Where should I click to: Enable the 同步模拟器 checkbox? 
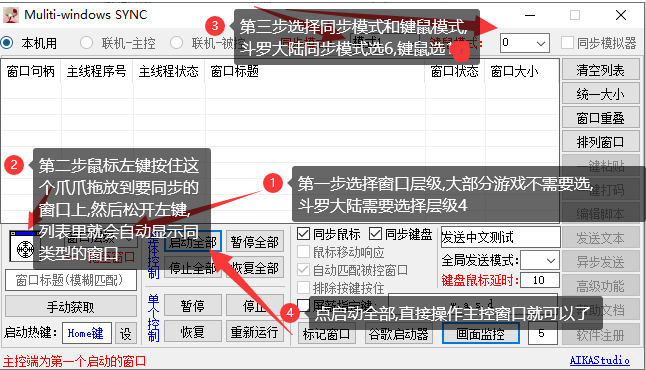(x=567, y=42)
